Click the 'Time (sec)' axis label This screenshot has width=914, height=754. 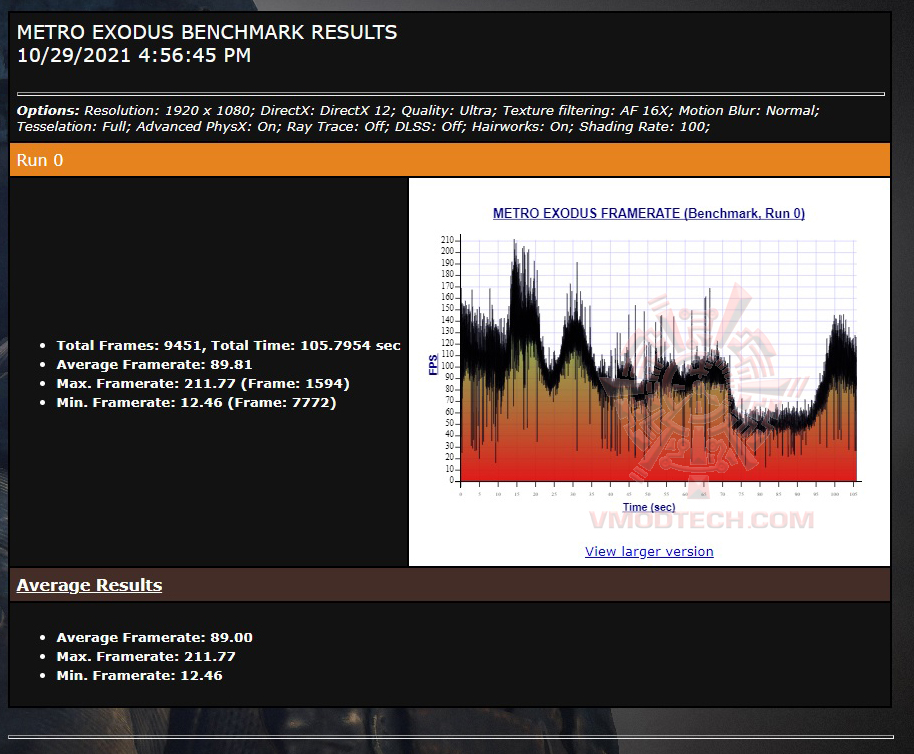coord(649,507)
